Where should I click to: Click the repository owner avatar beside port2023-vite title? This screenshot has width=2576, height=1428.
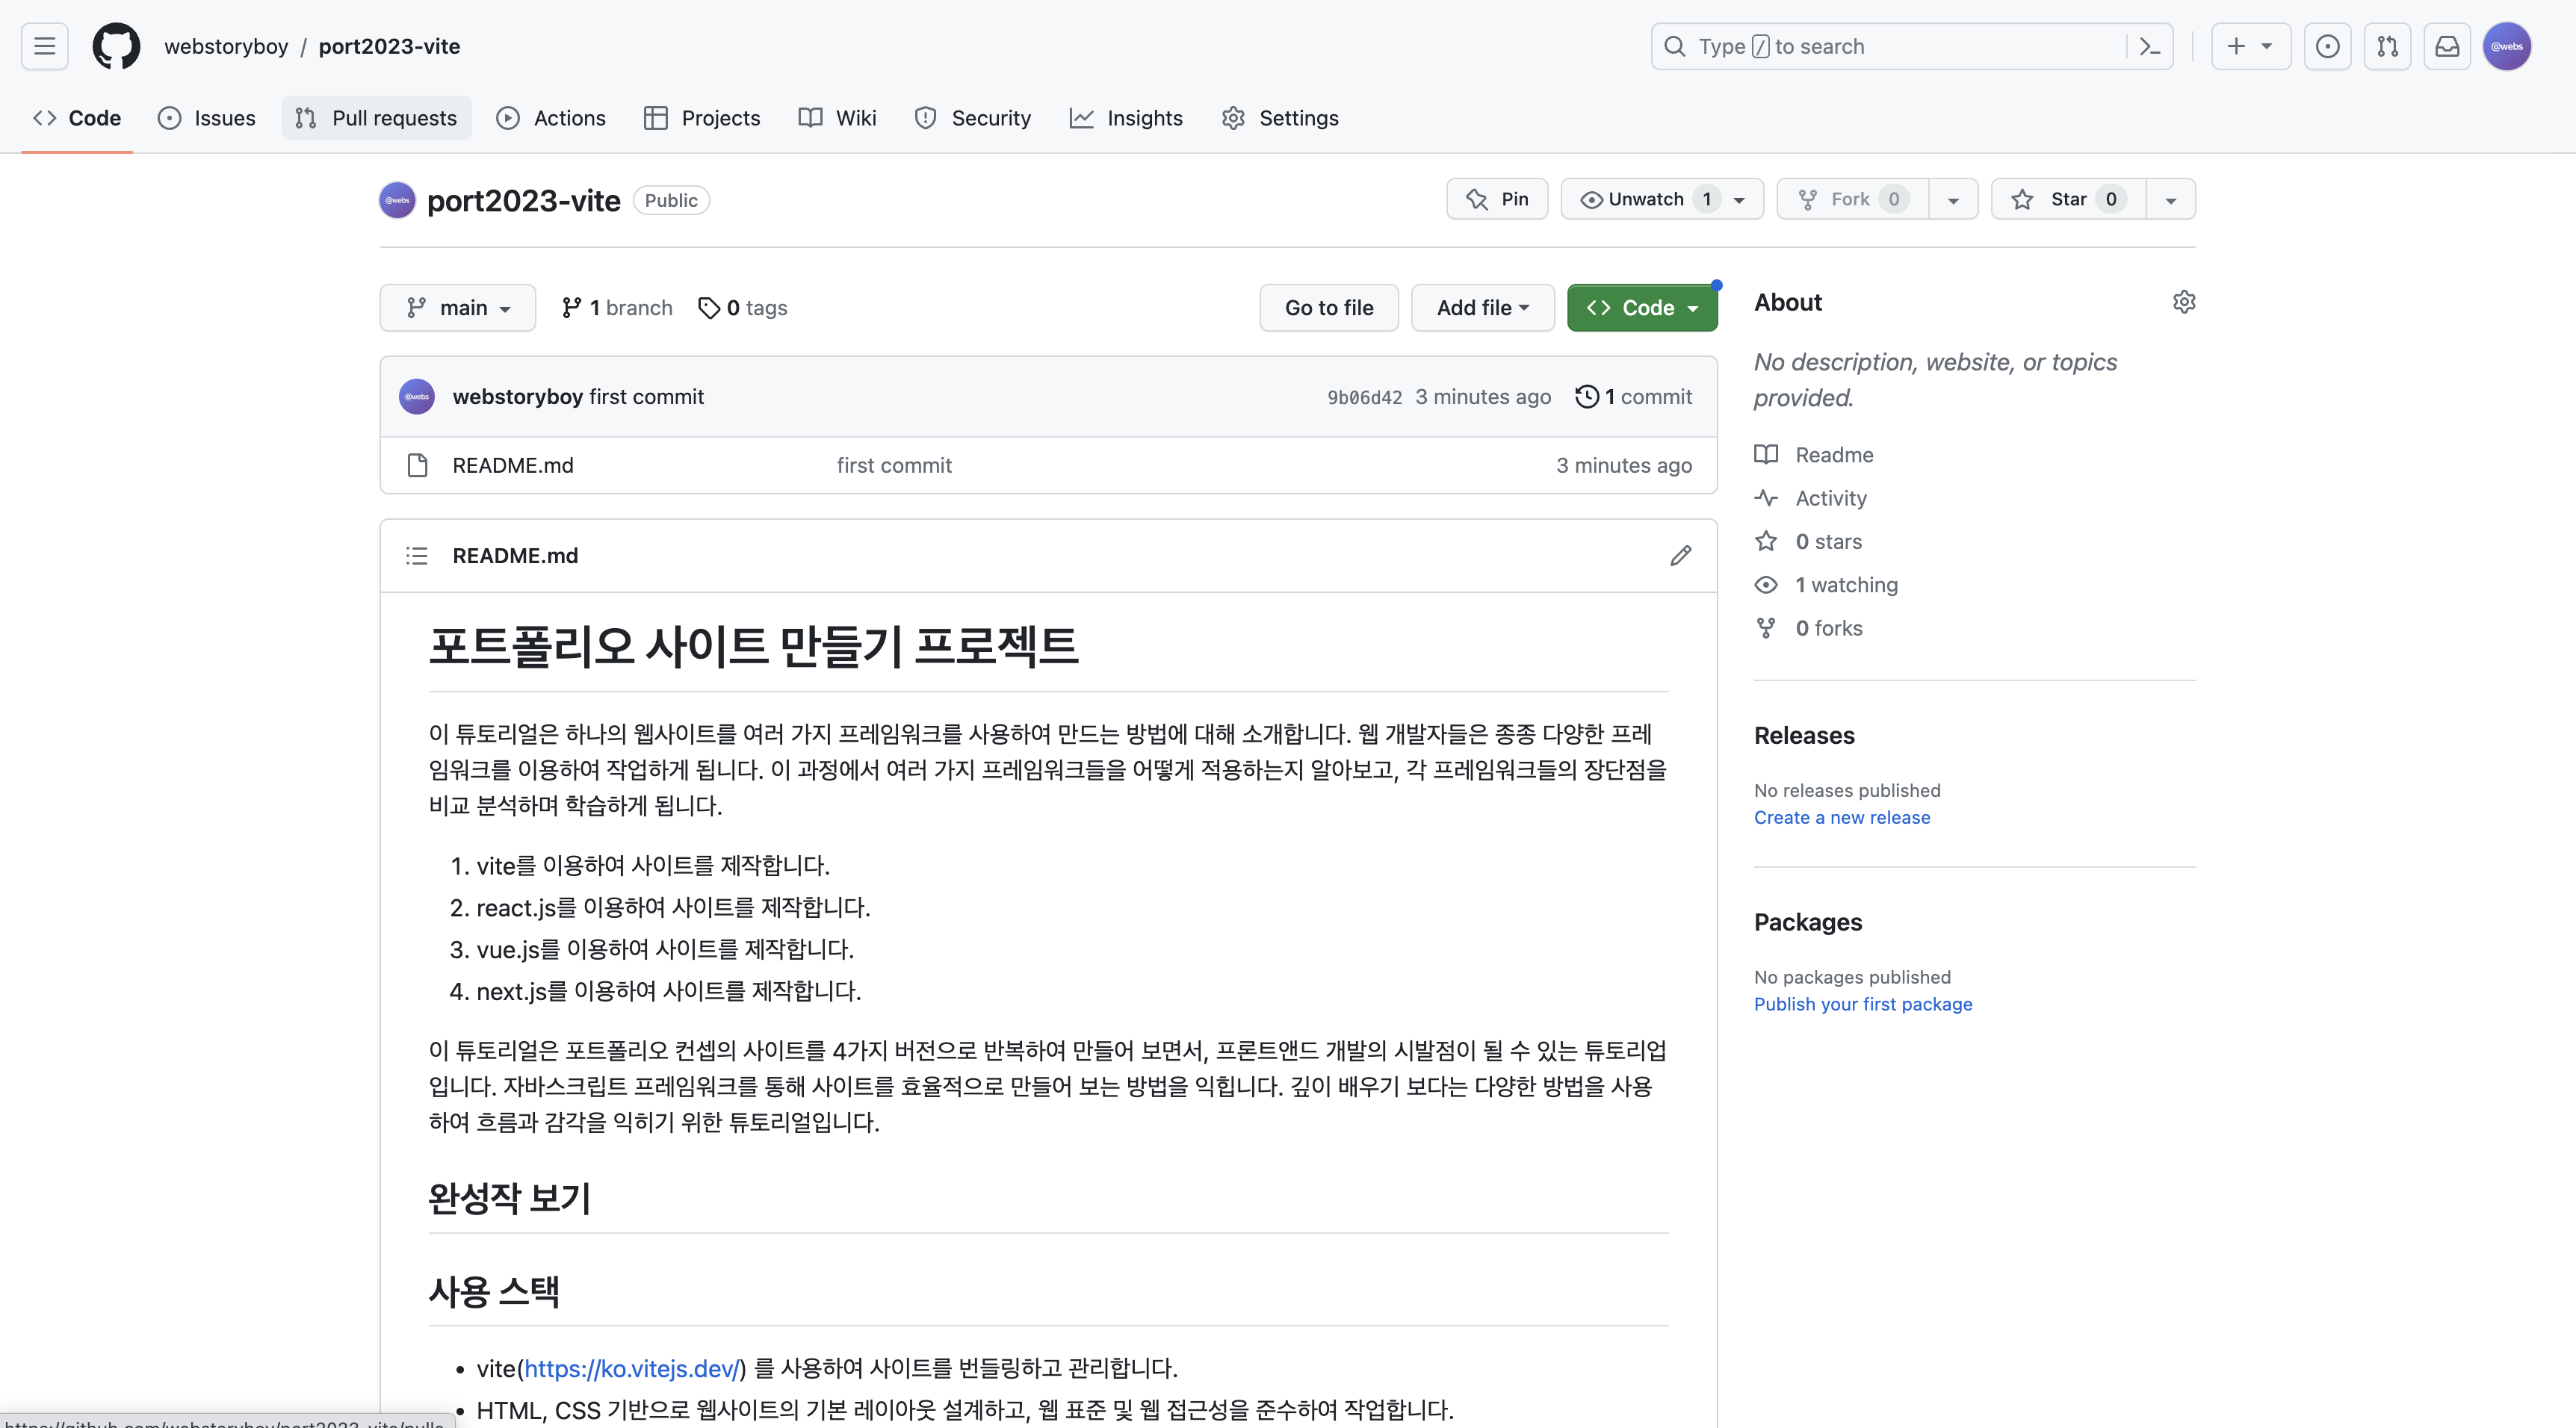pyautogui.click(x=397, y=200)
